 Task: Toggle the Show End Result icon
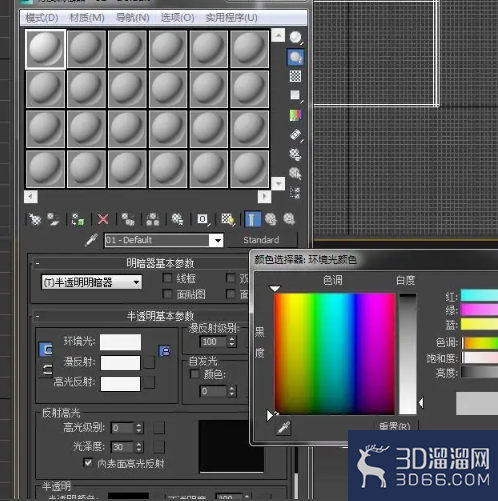pos(253,219)
